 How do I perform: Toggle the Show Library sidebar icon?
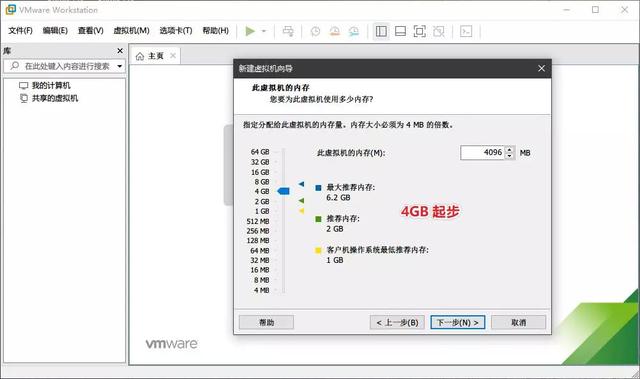click(381, 31)
